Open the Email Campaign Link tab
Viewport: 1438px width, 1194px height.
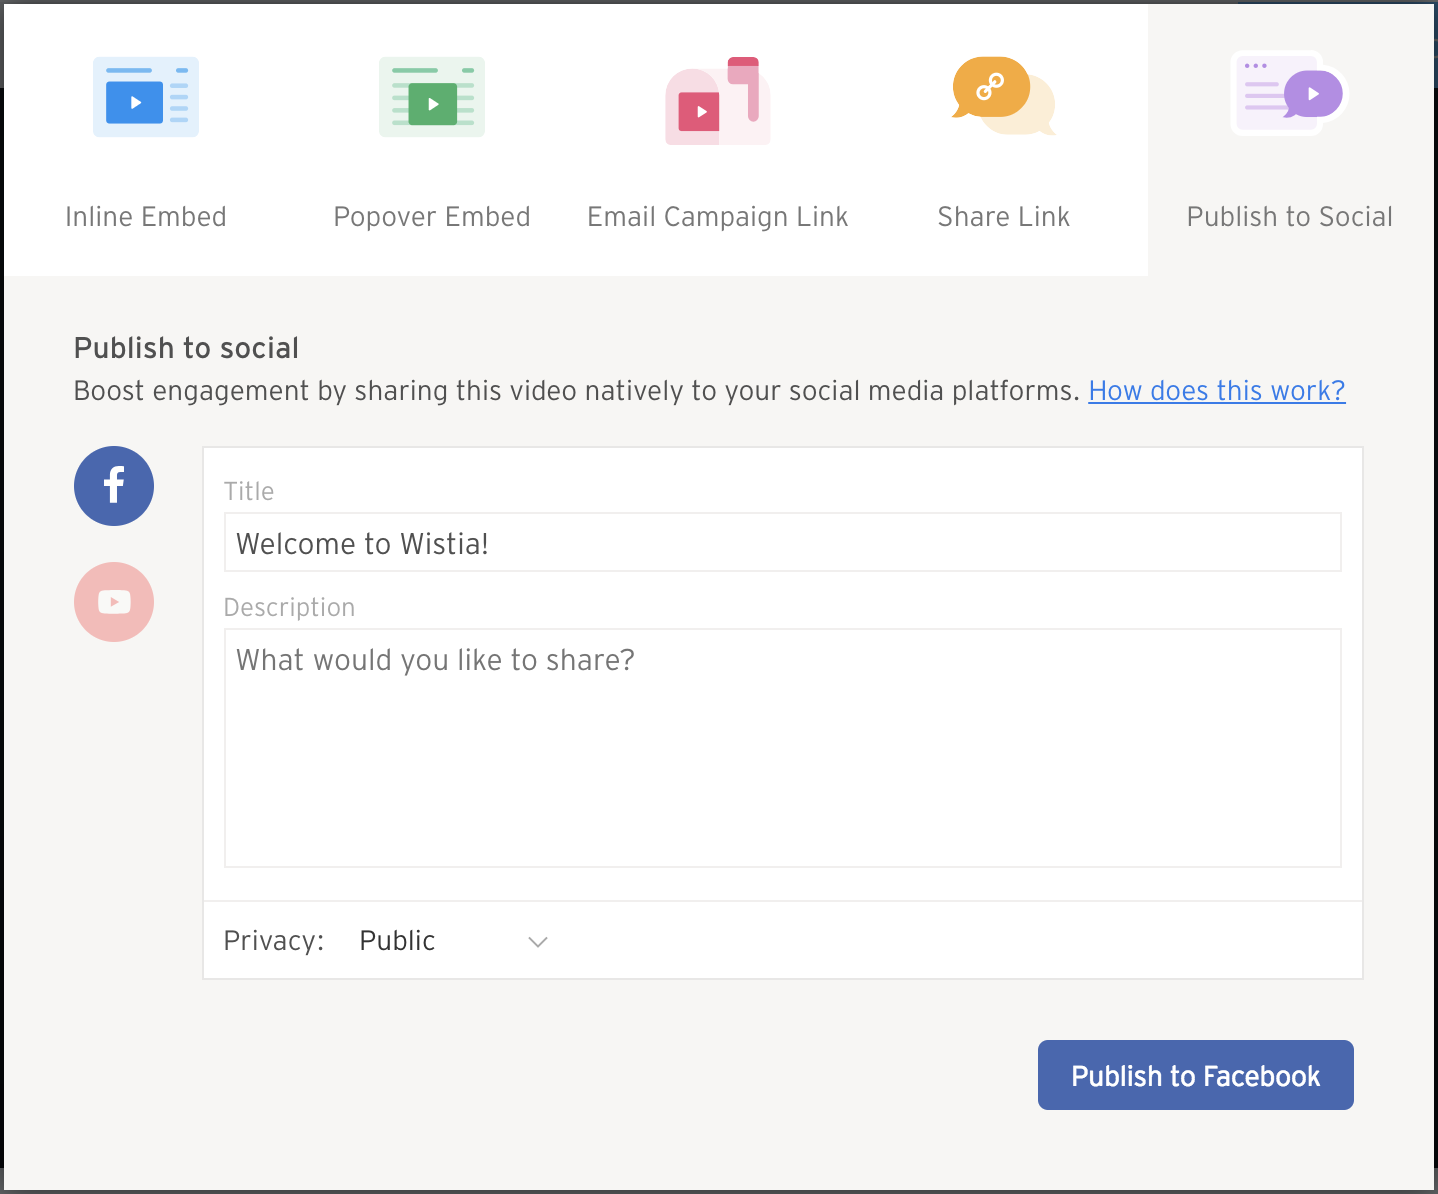718,140
